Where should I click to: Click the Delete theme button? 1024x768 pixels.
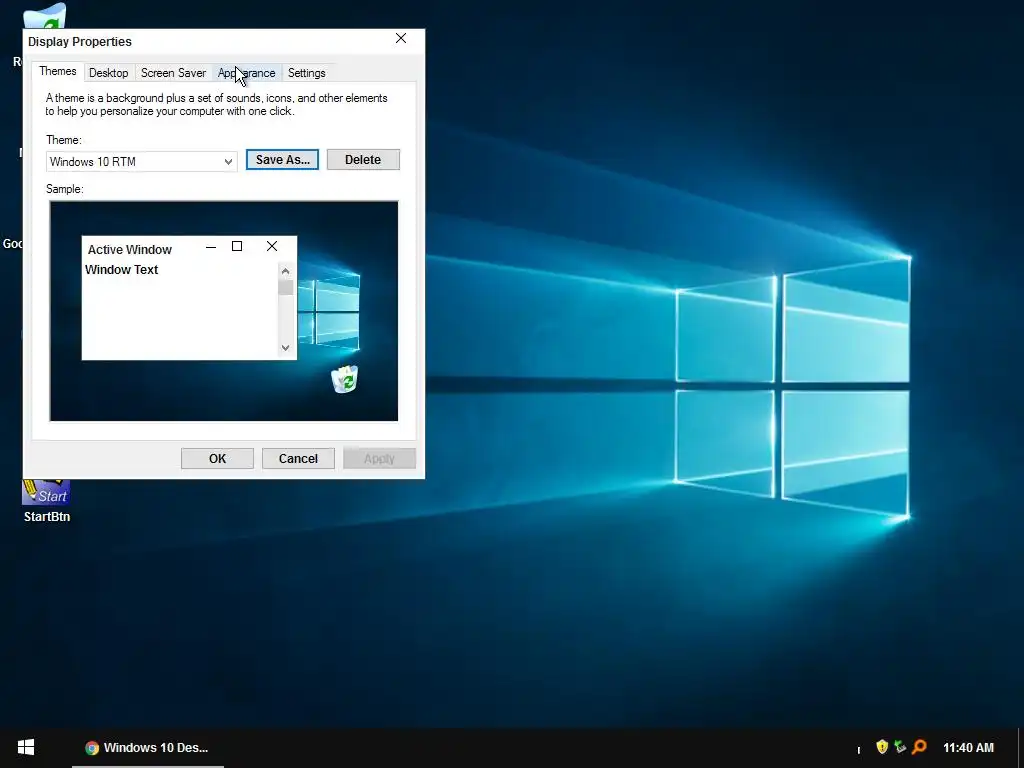[x=363, y=159]
